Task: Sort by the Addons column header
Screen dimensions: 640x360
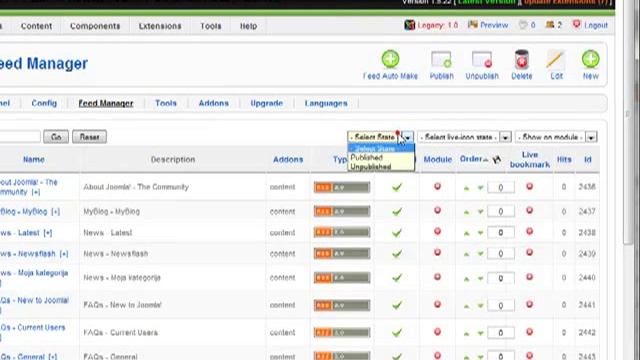Action: coord(288,160)
